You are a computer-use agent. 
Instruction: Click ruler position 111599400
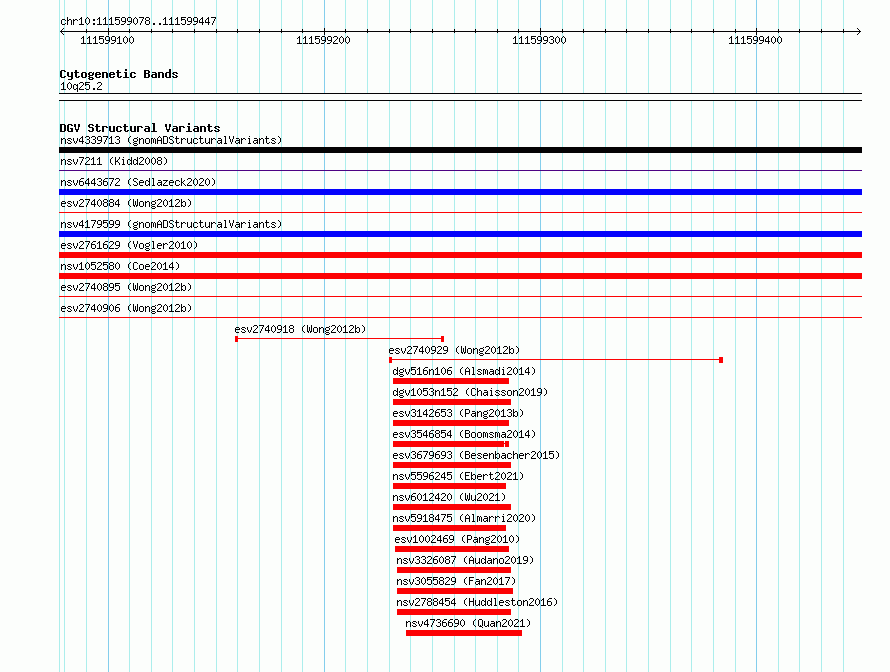(755, 40)
